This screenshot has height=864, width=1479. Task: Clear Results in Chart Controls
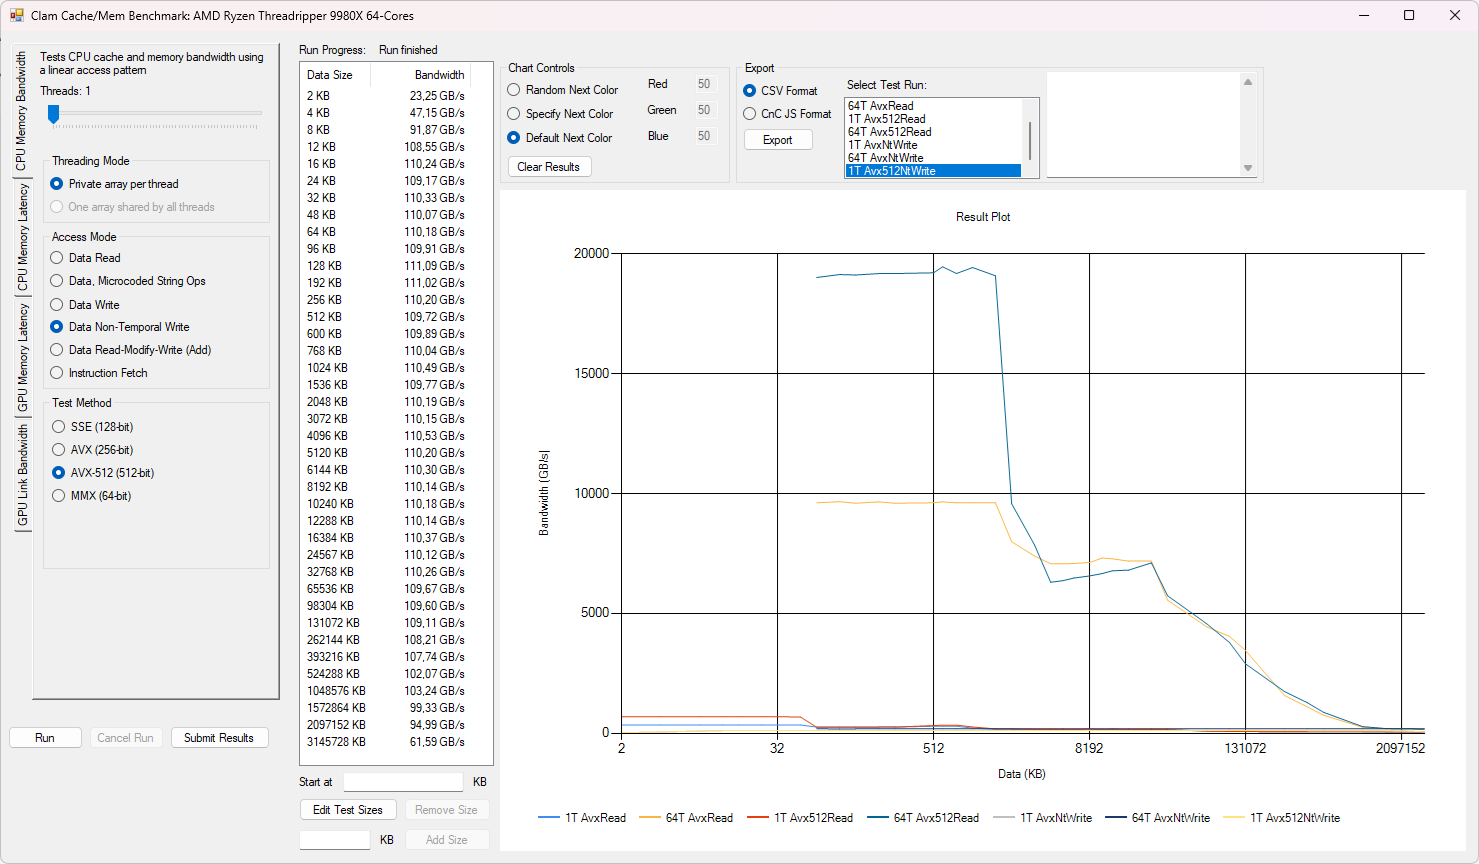pyautogui.click(x=549, y=167)
